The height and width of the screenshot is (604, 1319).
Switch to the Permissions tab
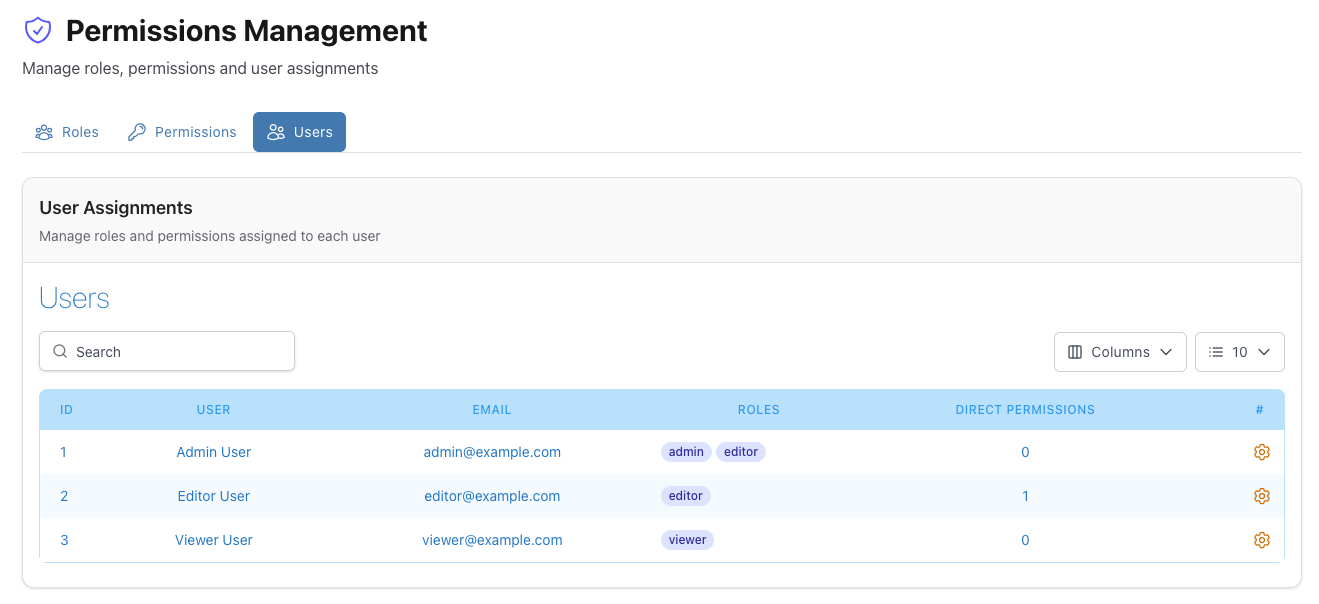click(x=181, y=131)
